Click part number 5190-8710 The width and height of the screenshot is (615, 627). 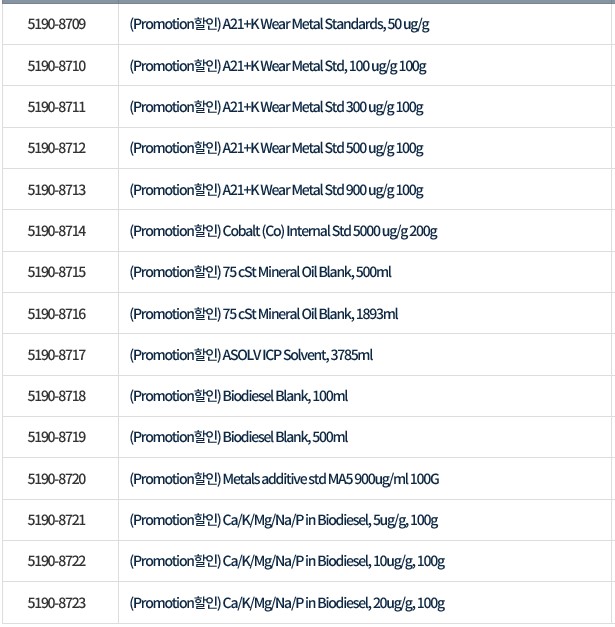click(x=57, y=66)
